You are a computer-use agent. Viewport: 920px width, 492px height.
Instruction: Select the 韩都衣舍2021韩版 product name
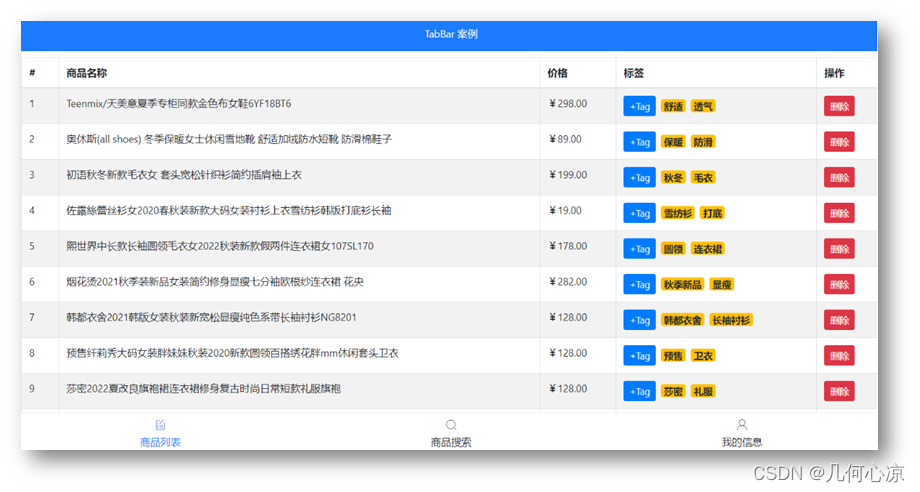tap(211, 318)
